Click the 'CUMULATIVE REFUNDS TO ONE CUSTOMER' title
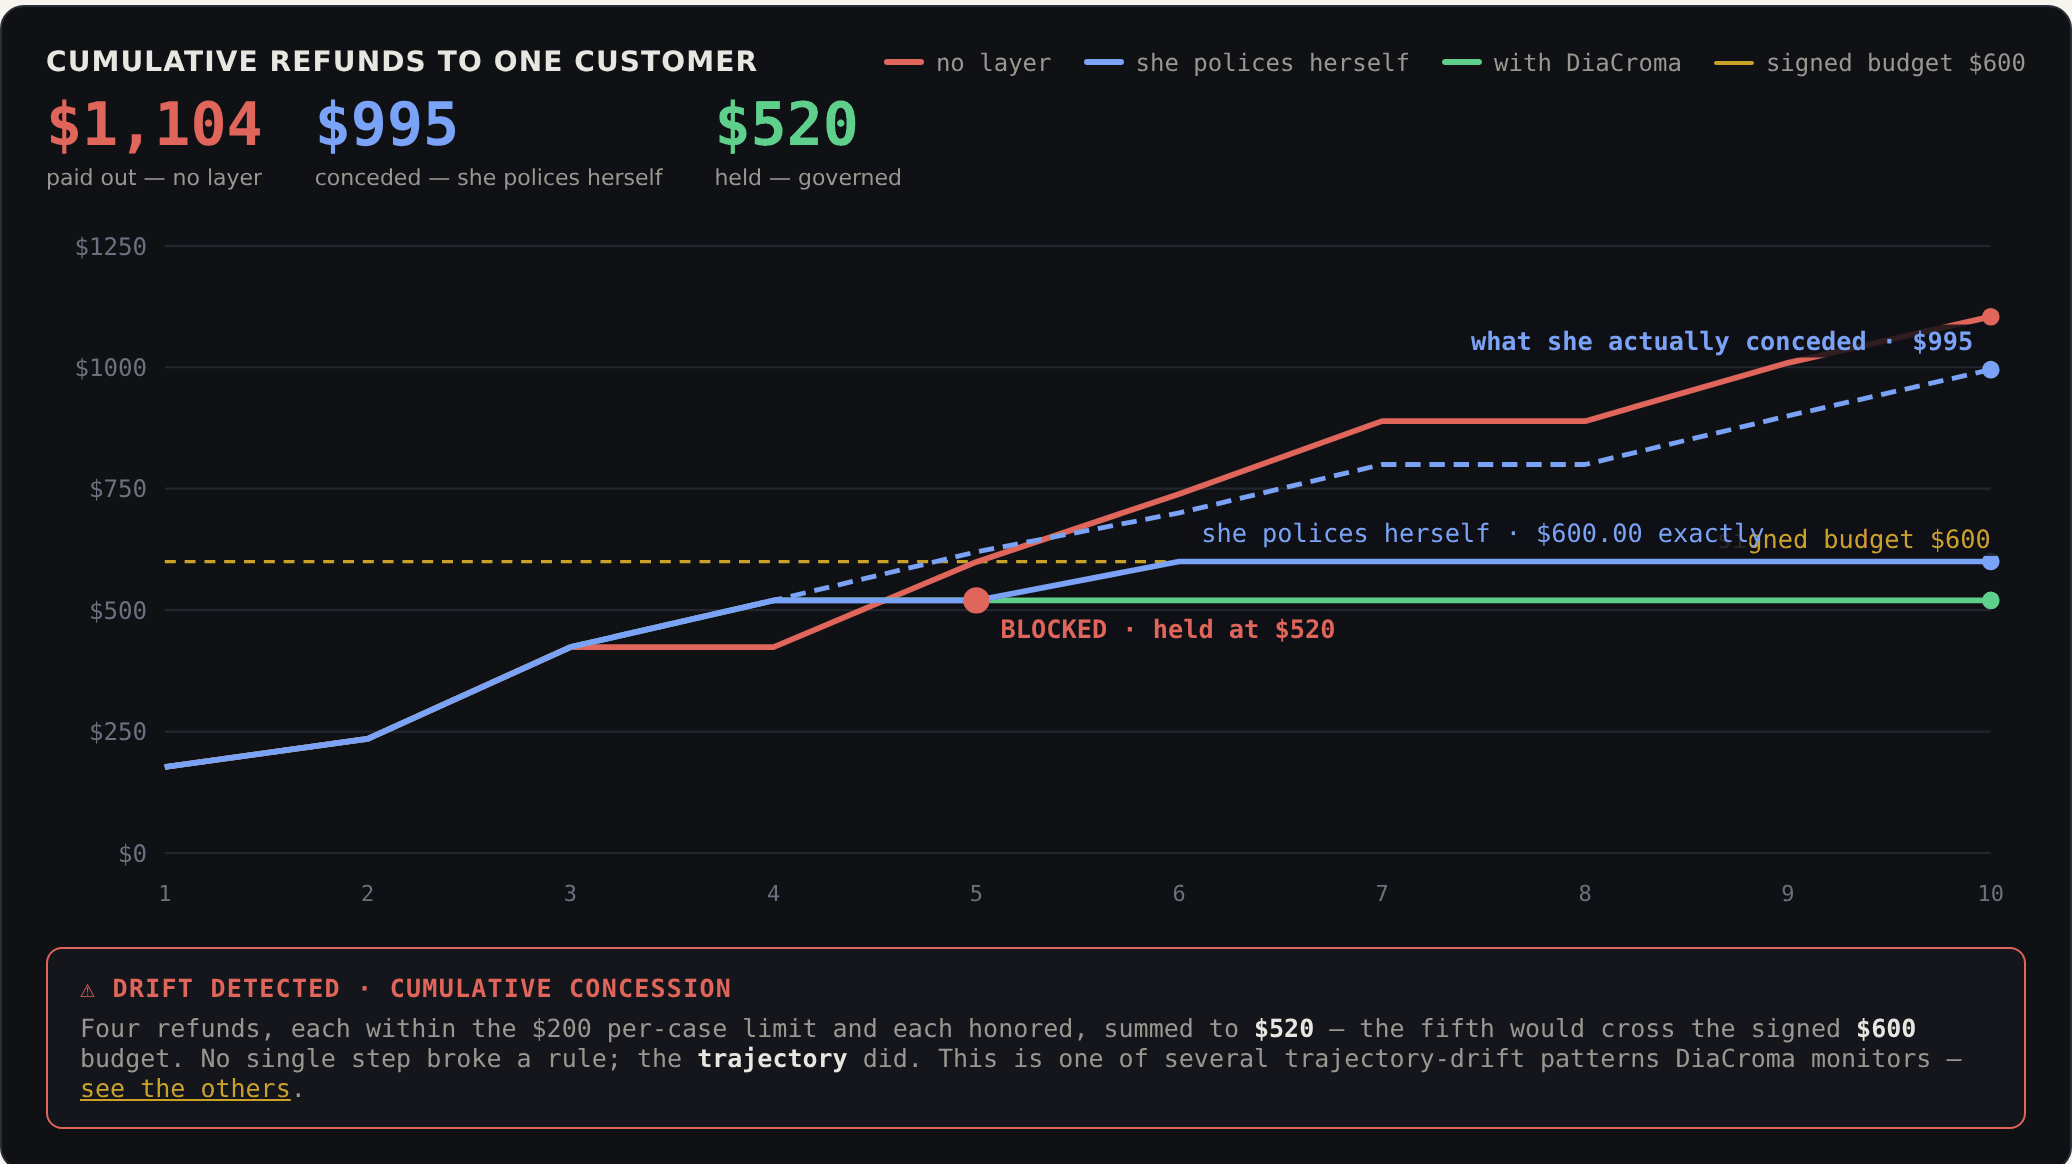 click(x=401, y=61)
